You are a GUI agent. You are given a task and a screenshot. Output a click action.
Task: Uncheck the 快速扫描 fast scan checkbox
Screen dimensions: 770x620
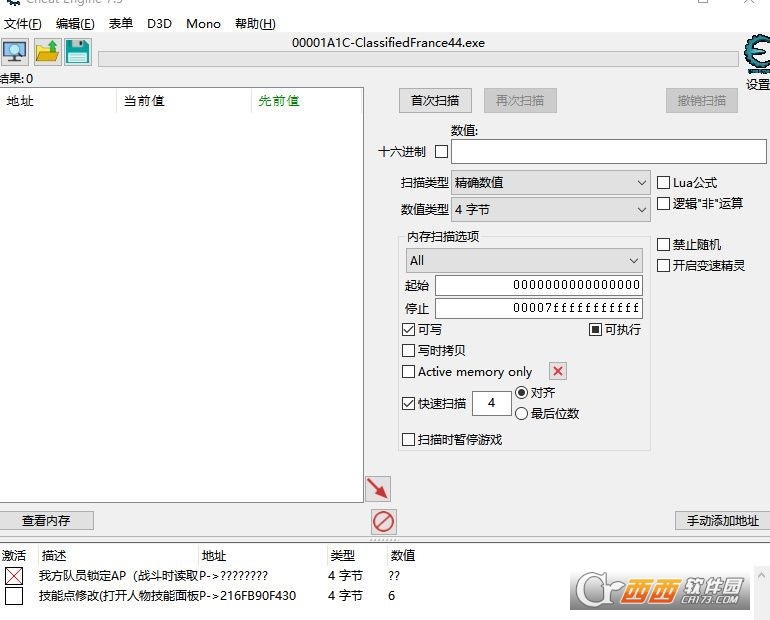pos(408,404)
